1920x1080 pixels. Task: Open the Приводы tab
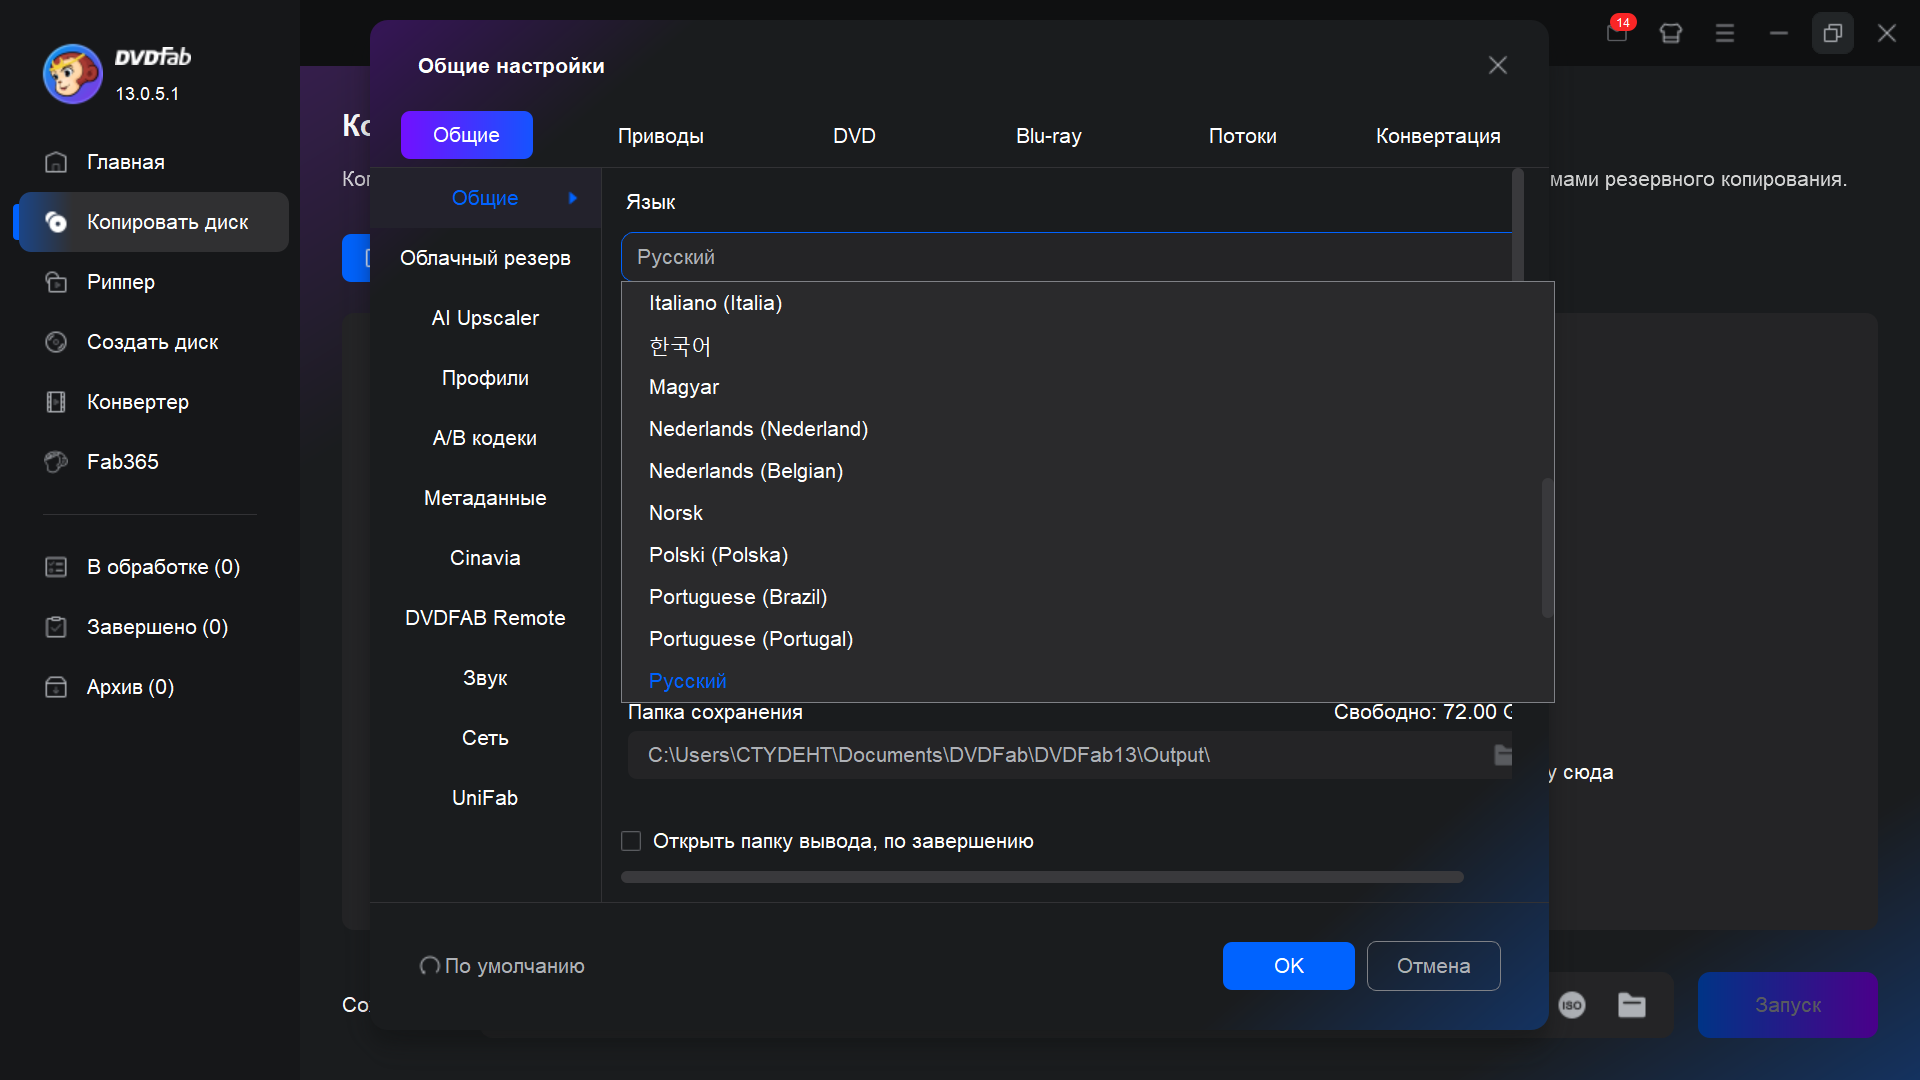point(660,136)
